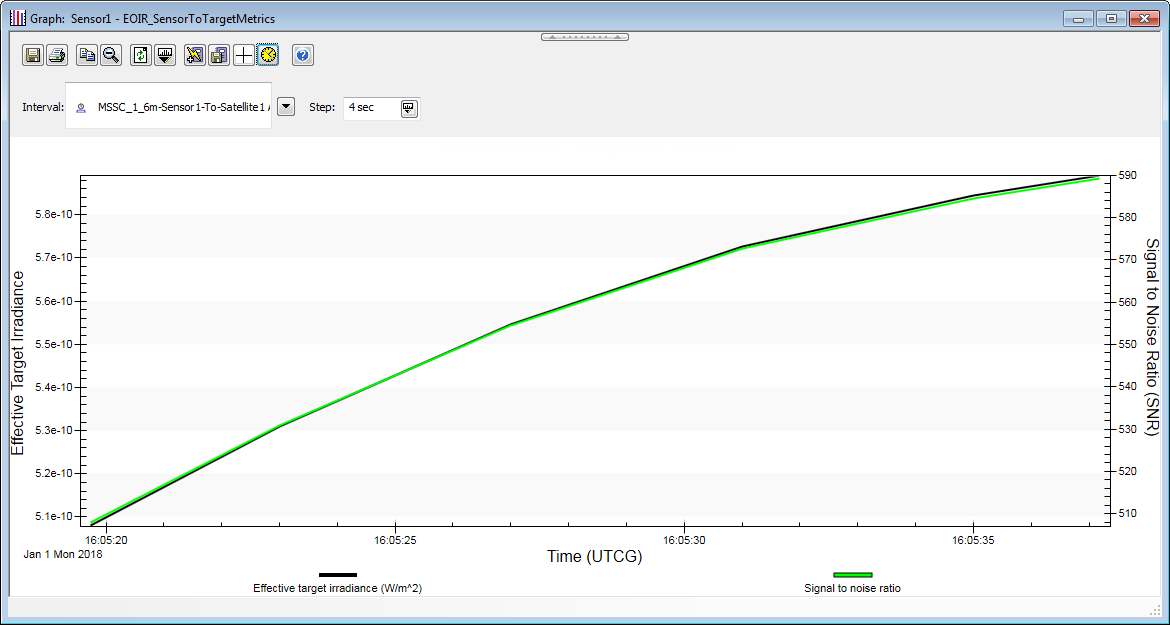Viewport: 1170px width, 625px height.
Task: Click the toolbar collapse grip at top
Action: pyautogui.click(x=585, y=37)
